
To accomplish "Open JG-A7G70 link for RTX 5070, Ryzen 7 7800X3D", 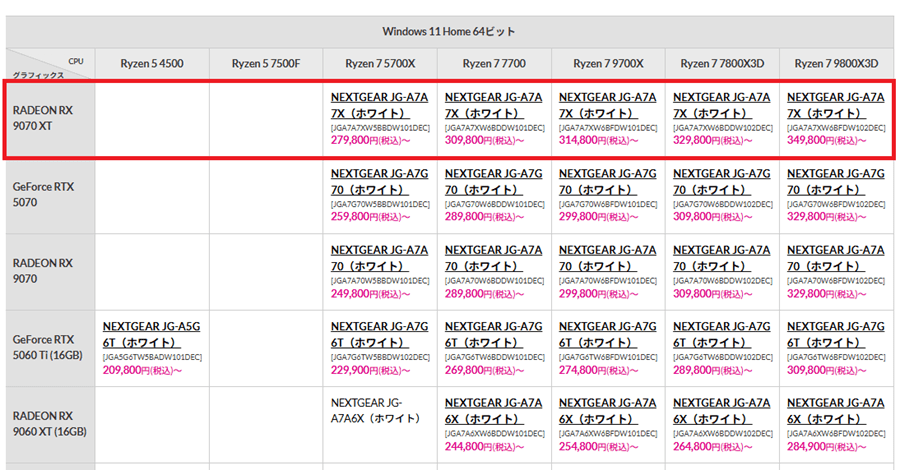I will point(721,182).
